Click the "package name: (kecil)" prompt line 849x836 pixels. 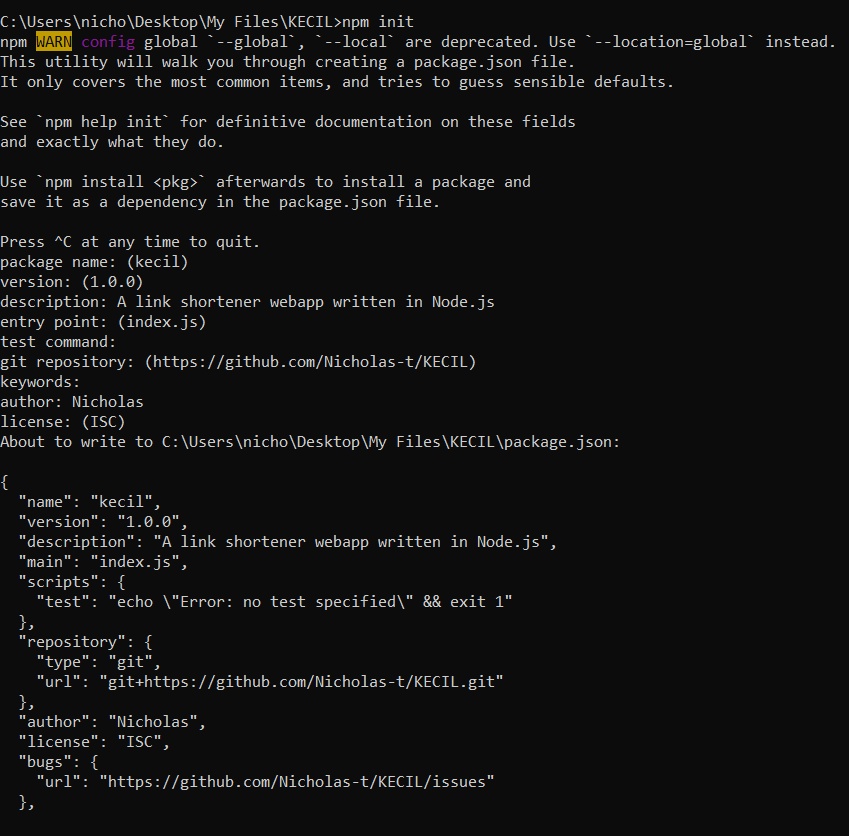(94, 262)
